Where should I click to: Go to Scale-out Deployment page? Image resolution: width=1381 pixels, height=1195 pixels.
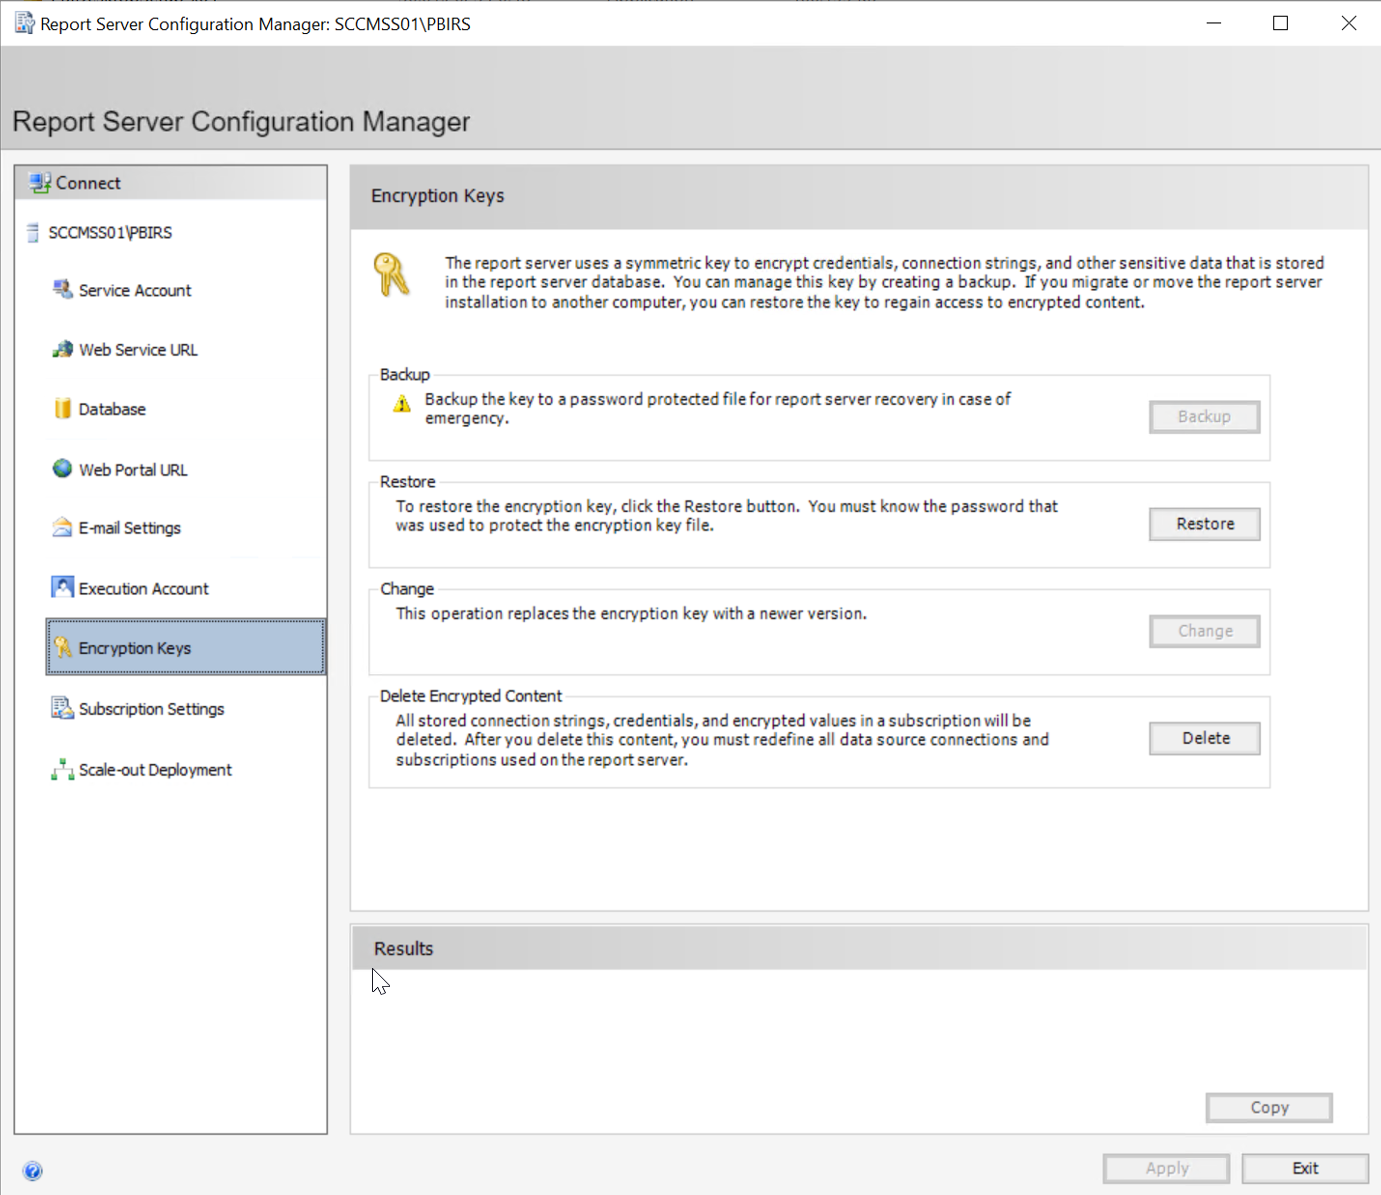point(155,770)
